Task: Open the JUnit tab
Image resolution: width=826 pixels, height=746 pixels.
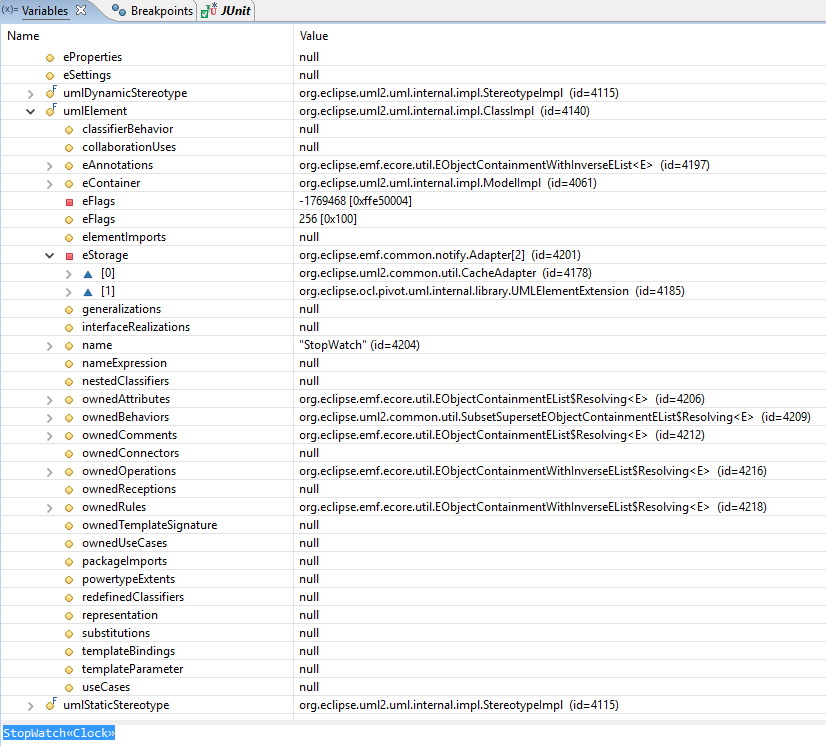Action: click(x=226, y=11)
